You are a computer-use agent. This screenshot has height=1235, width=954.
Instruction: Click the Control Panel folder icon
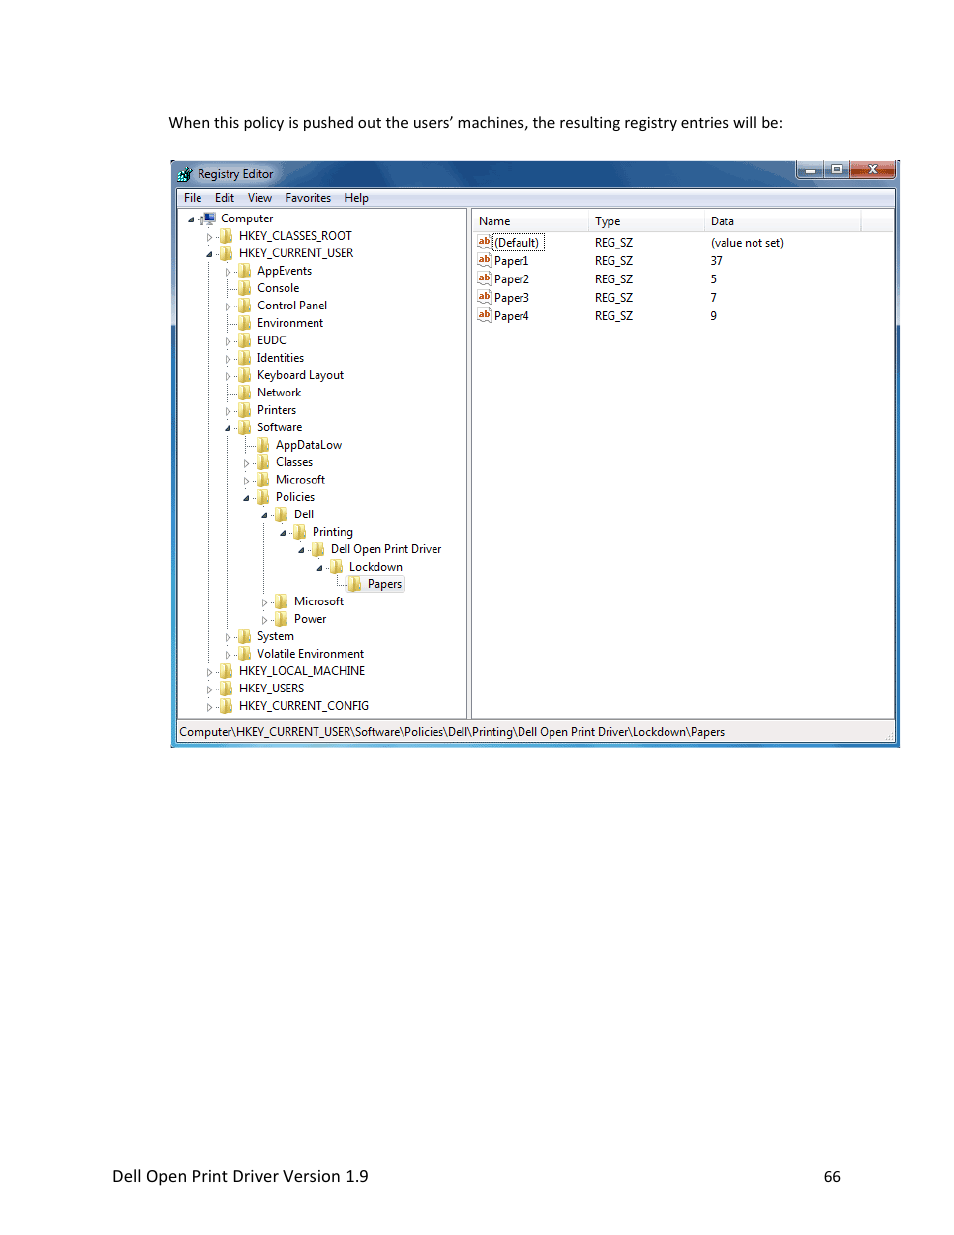point(244,306)
